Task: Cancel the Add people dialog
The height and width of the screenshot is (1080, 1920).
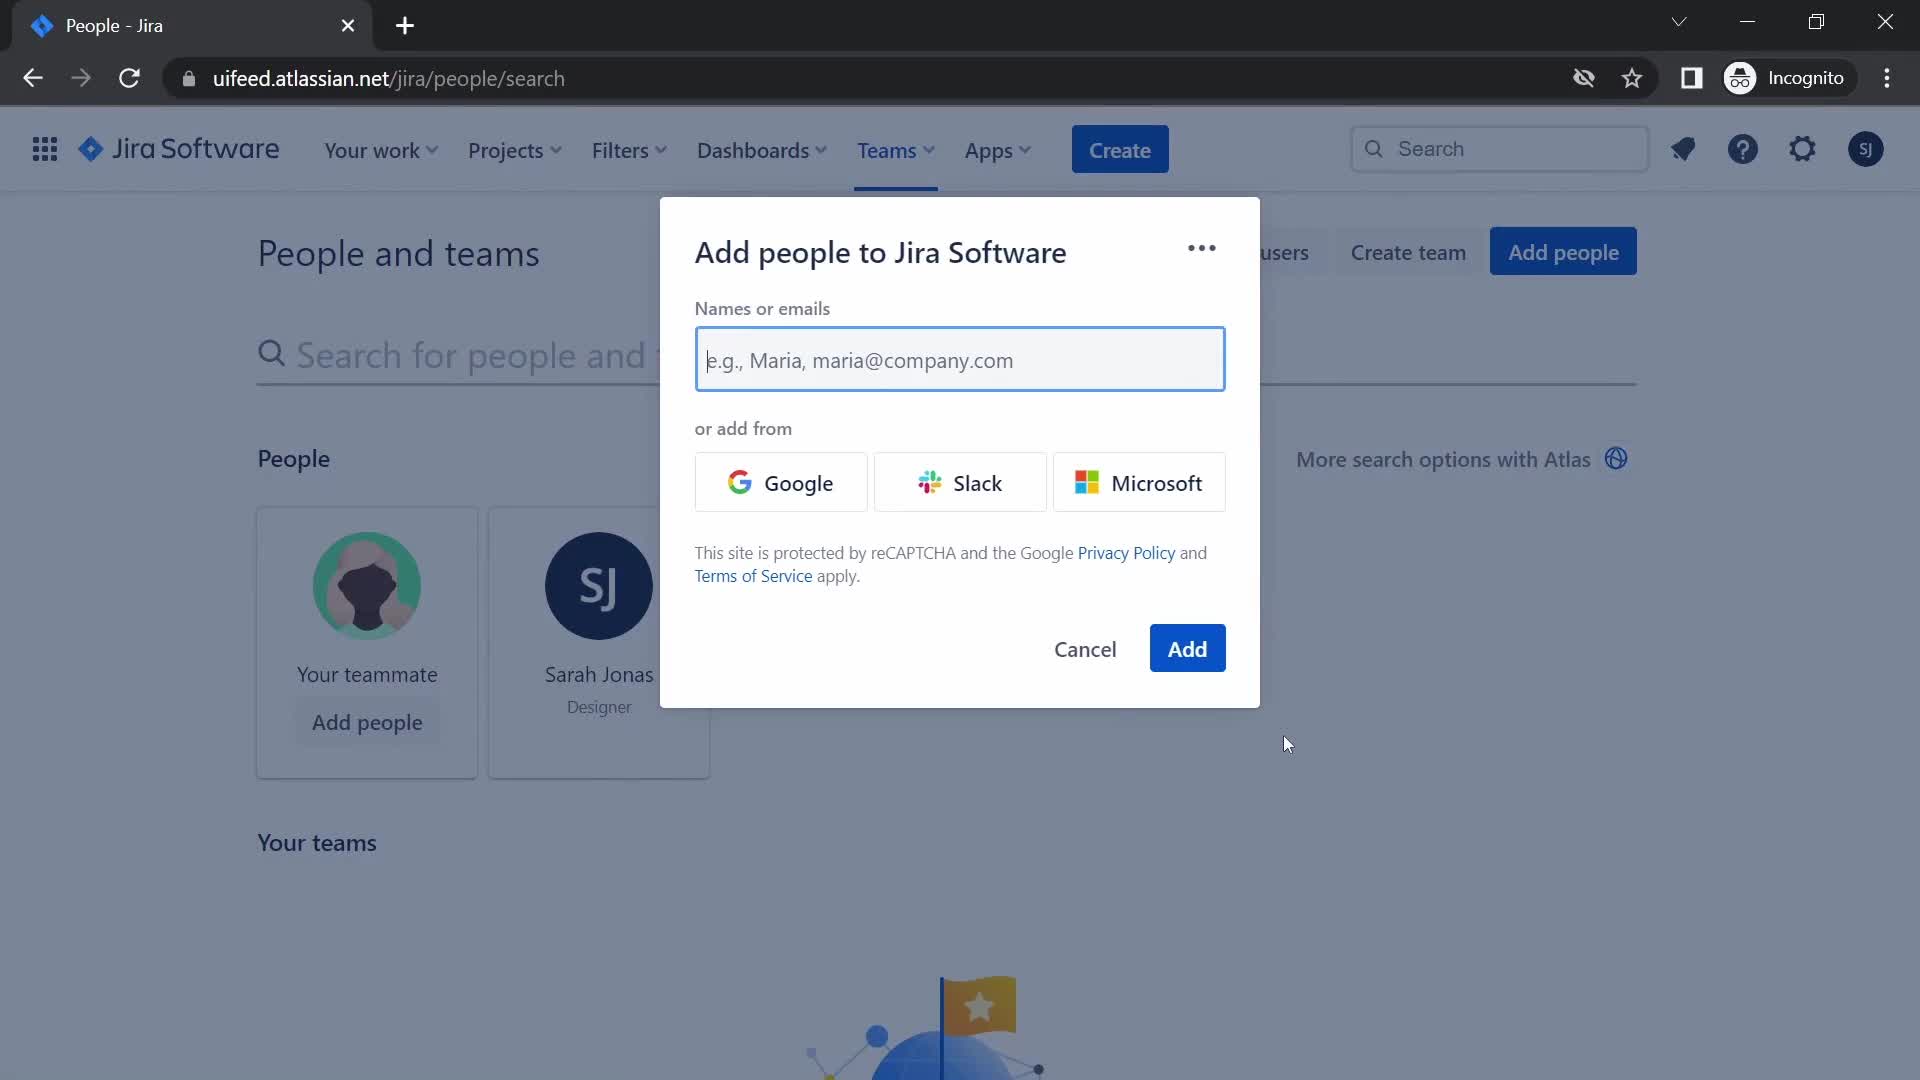Action: [1085, 649]
